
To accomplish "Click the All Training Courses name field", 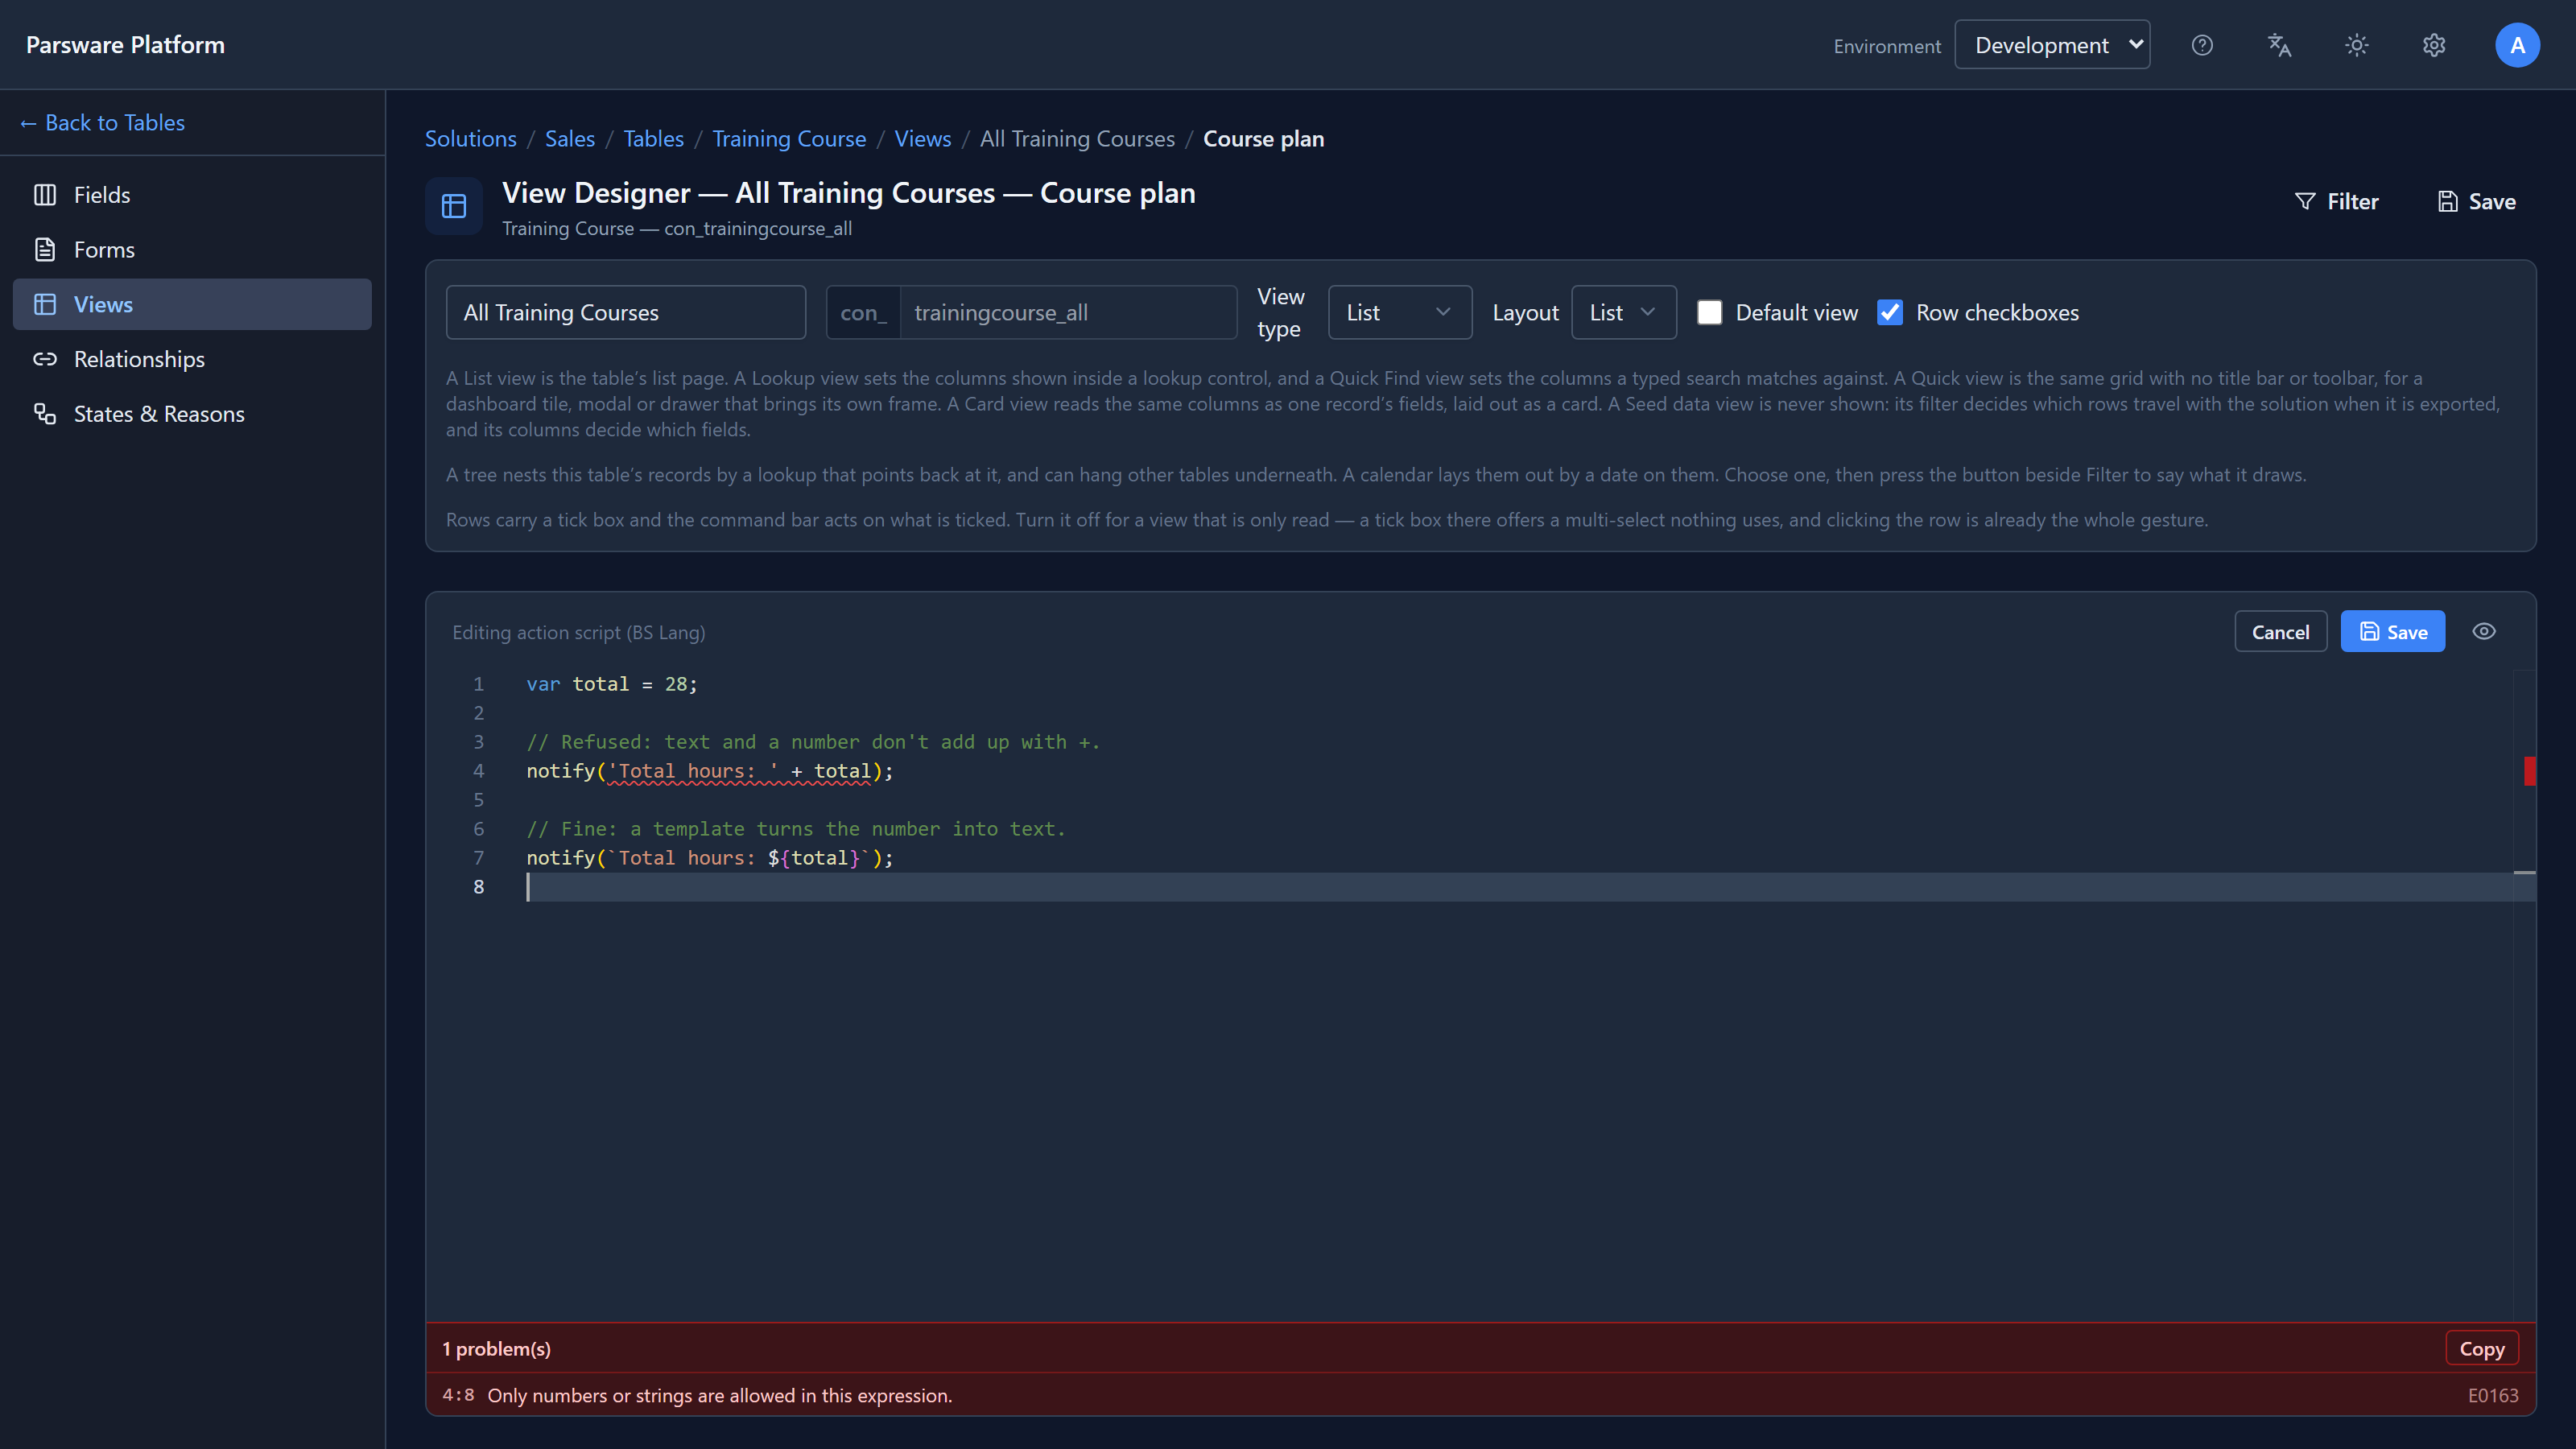I will click(x=626, y=312).
